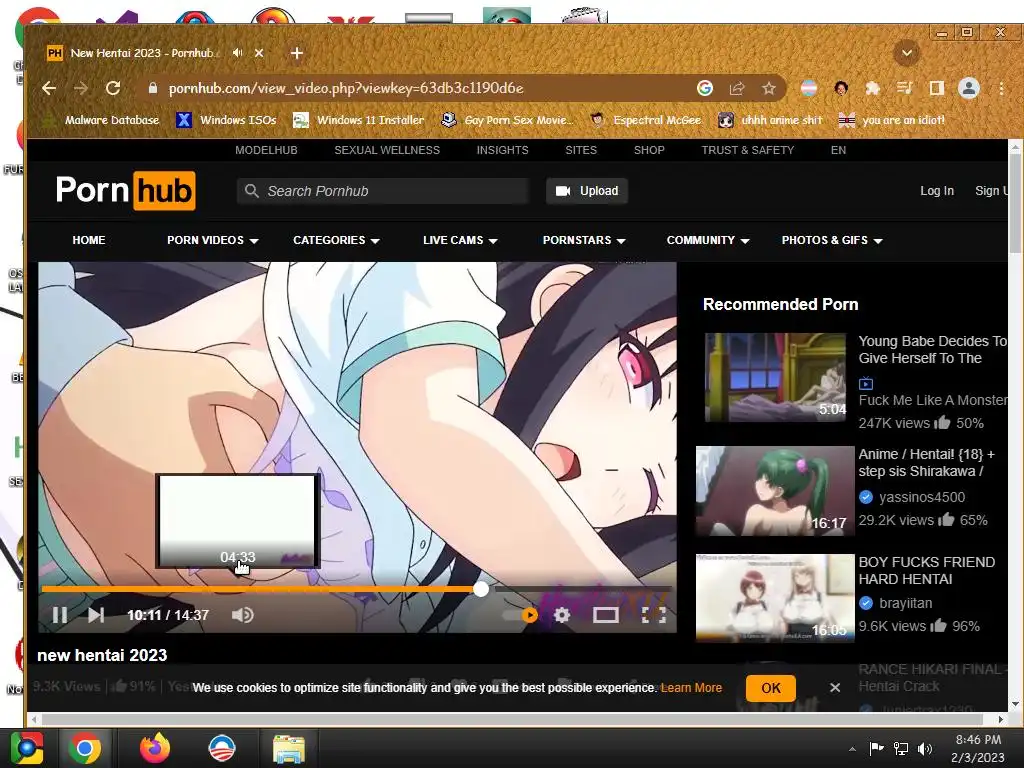Image resolution: width=1024 pixels, height=768 pixels.
Task: Mute the active browser tab audio icon
Action: tap(238, 53)
